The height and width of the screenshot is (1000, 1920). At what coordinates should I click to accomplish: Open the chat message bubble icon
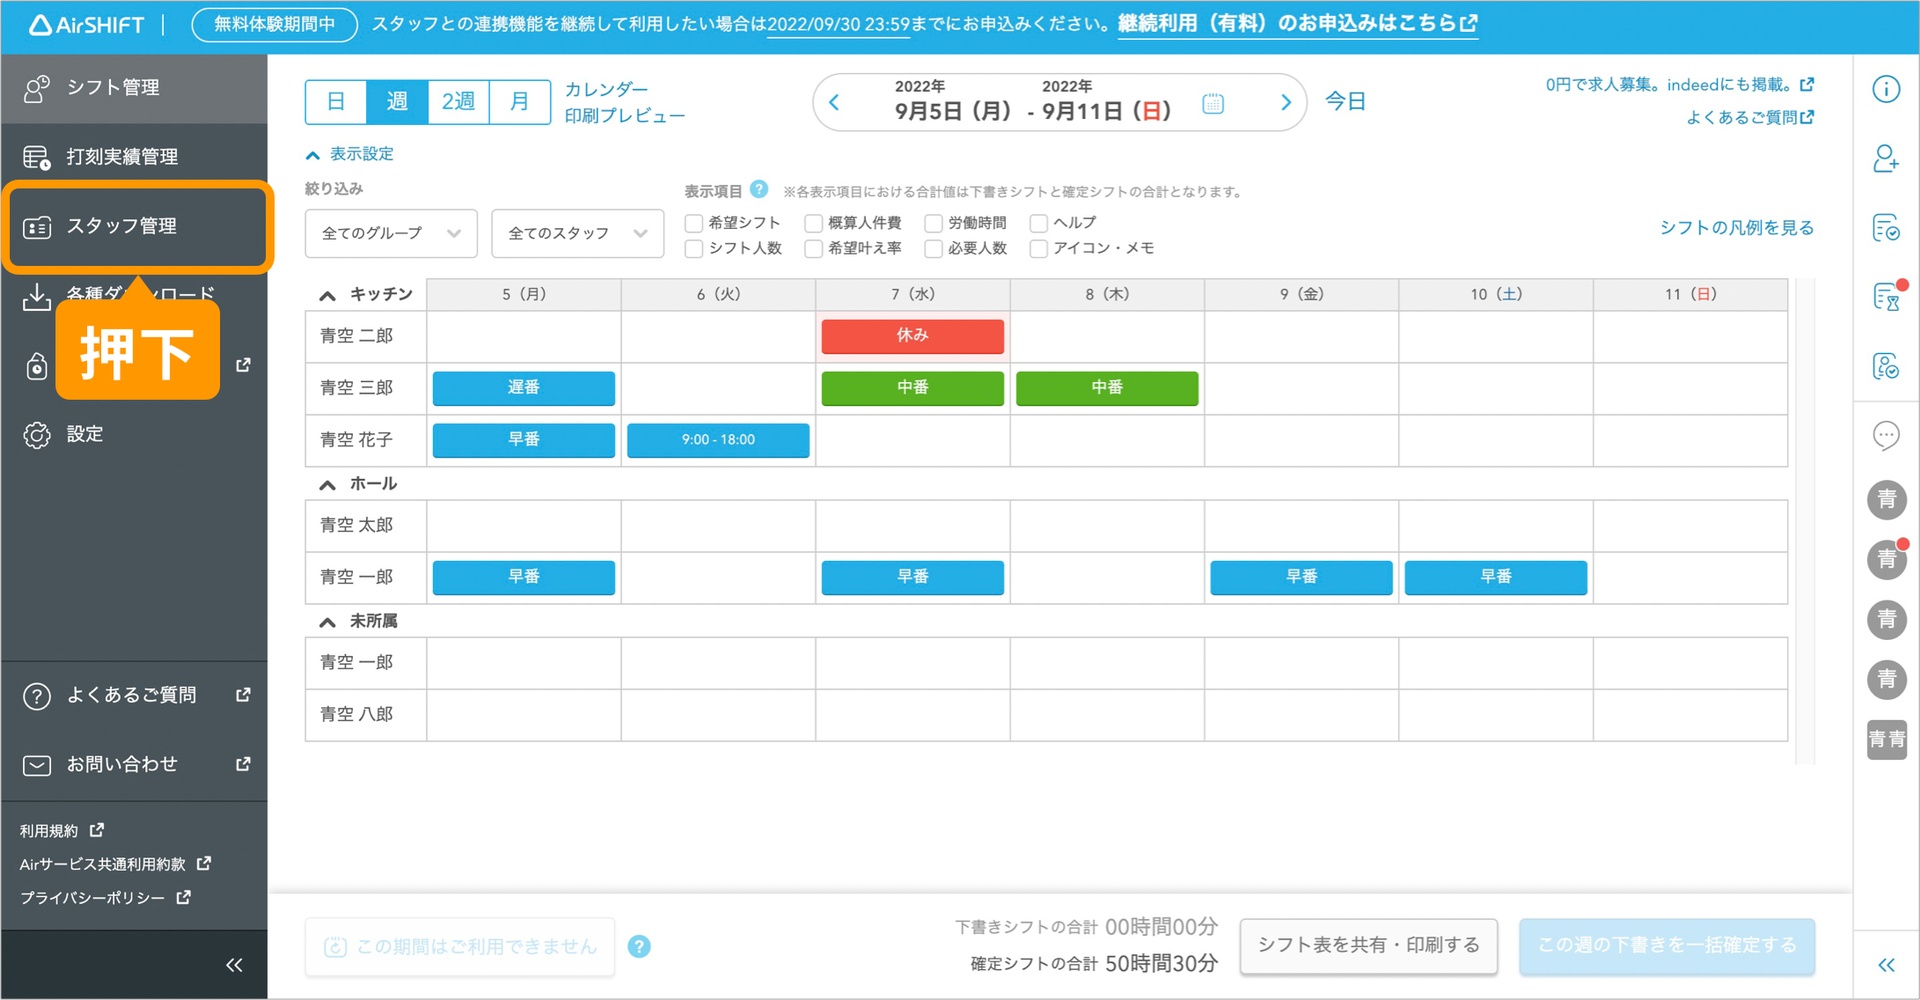(x=1885, y=435)
